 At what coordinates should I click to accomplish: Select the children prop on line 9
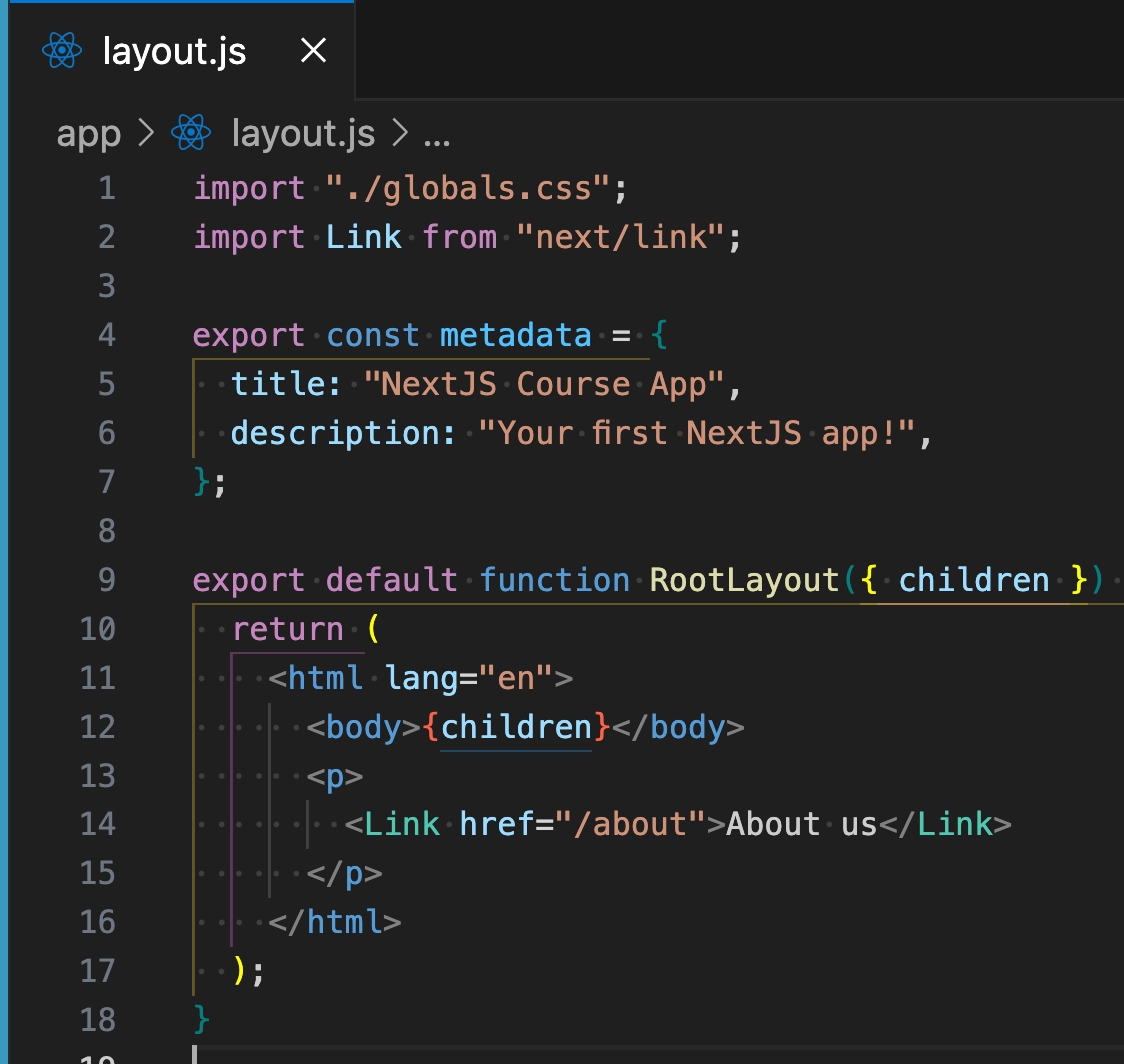973,579
